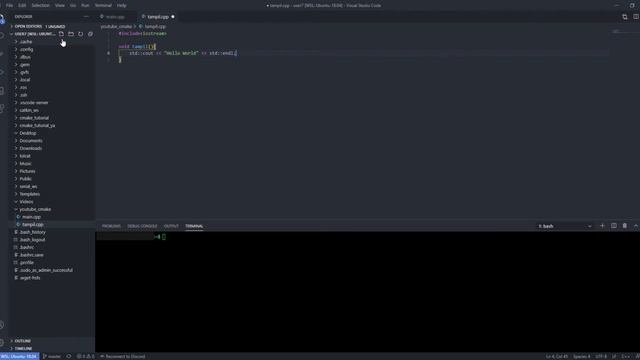Refresh the Explorer file tree
Image resolution: width=640 pixels, height=360 pixels.
[x=81, y=34]
